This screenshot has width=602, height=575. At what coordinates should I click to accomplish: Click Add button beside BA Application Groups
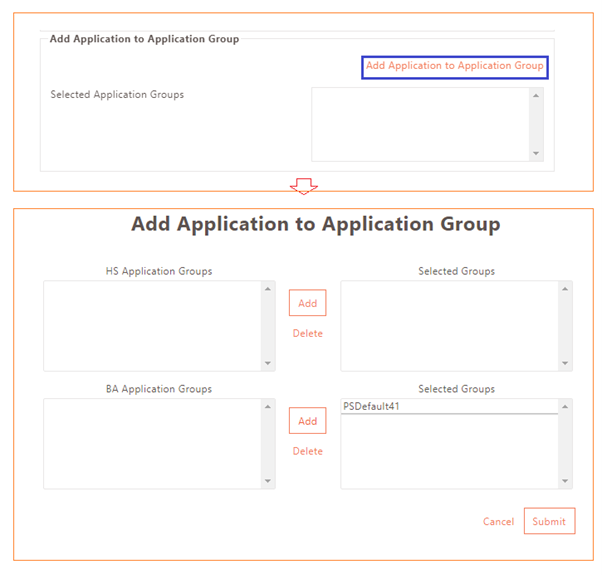click(x=308, y=421)
